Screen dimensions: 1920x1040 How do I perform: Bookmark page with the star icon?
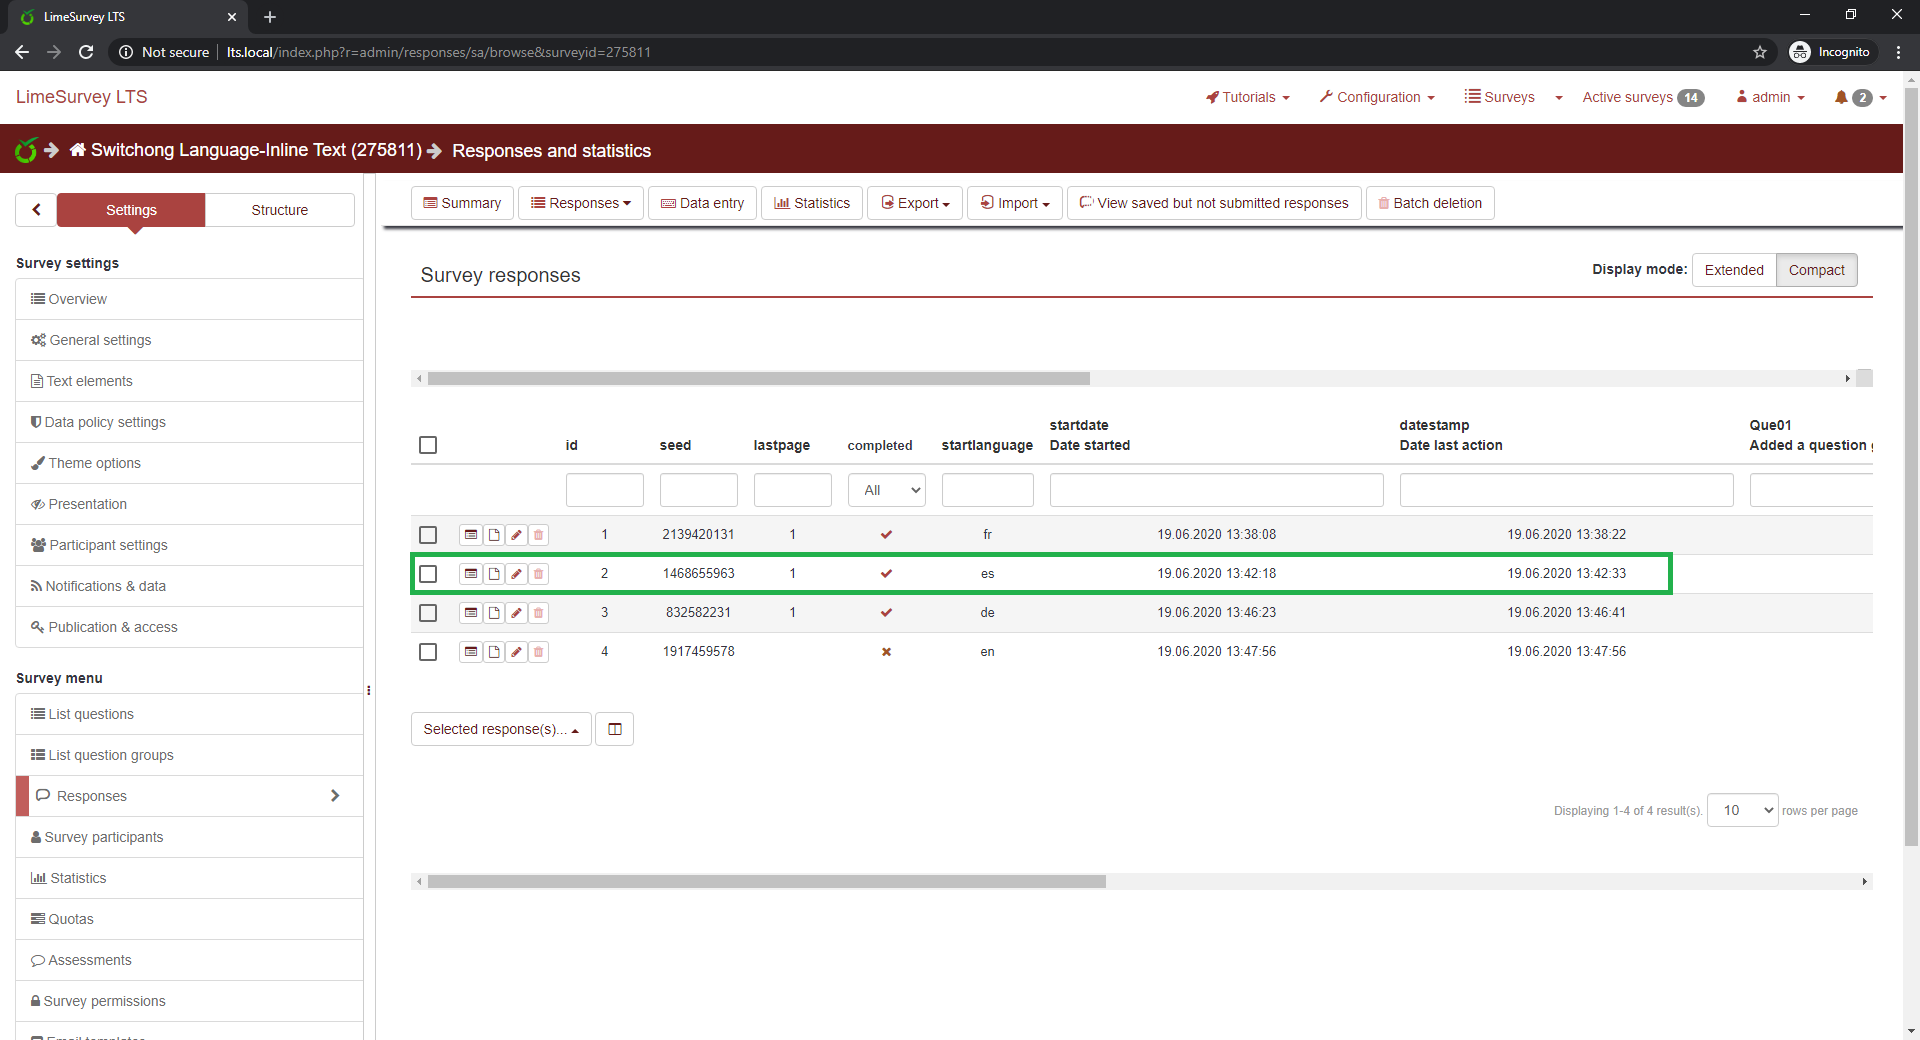pos(1760,52)
